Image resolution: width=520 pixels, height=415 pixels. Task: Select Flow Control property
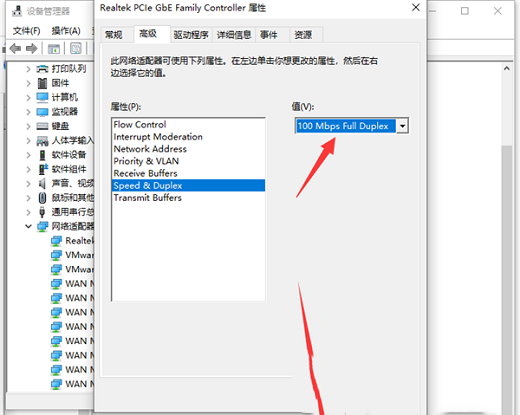[x=188, y=125]
